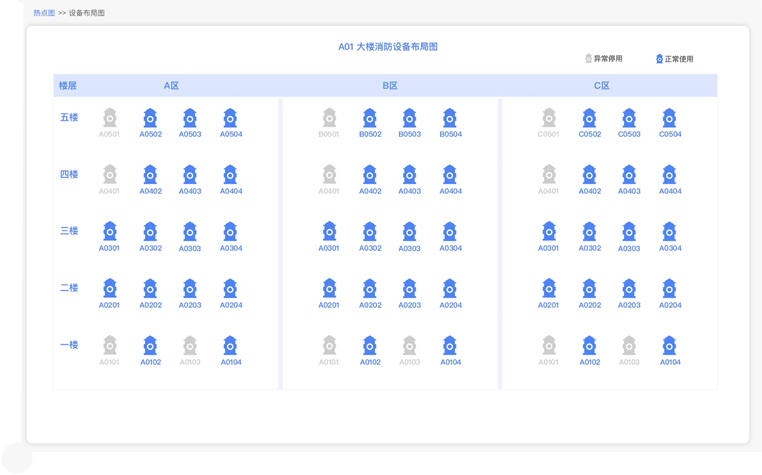Click hydrant B0503 in zone B
The image size is (762, 475).
click(409, 118)
